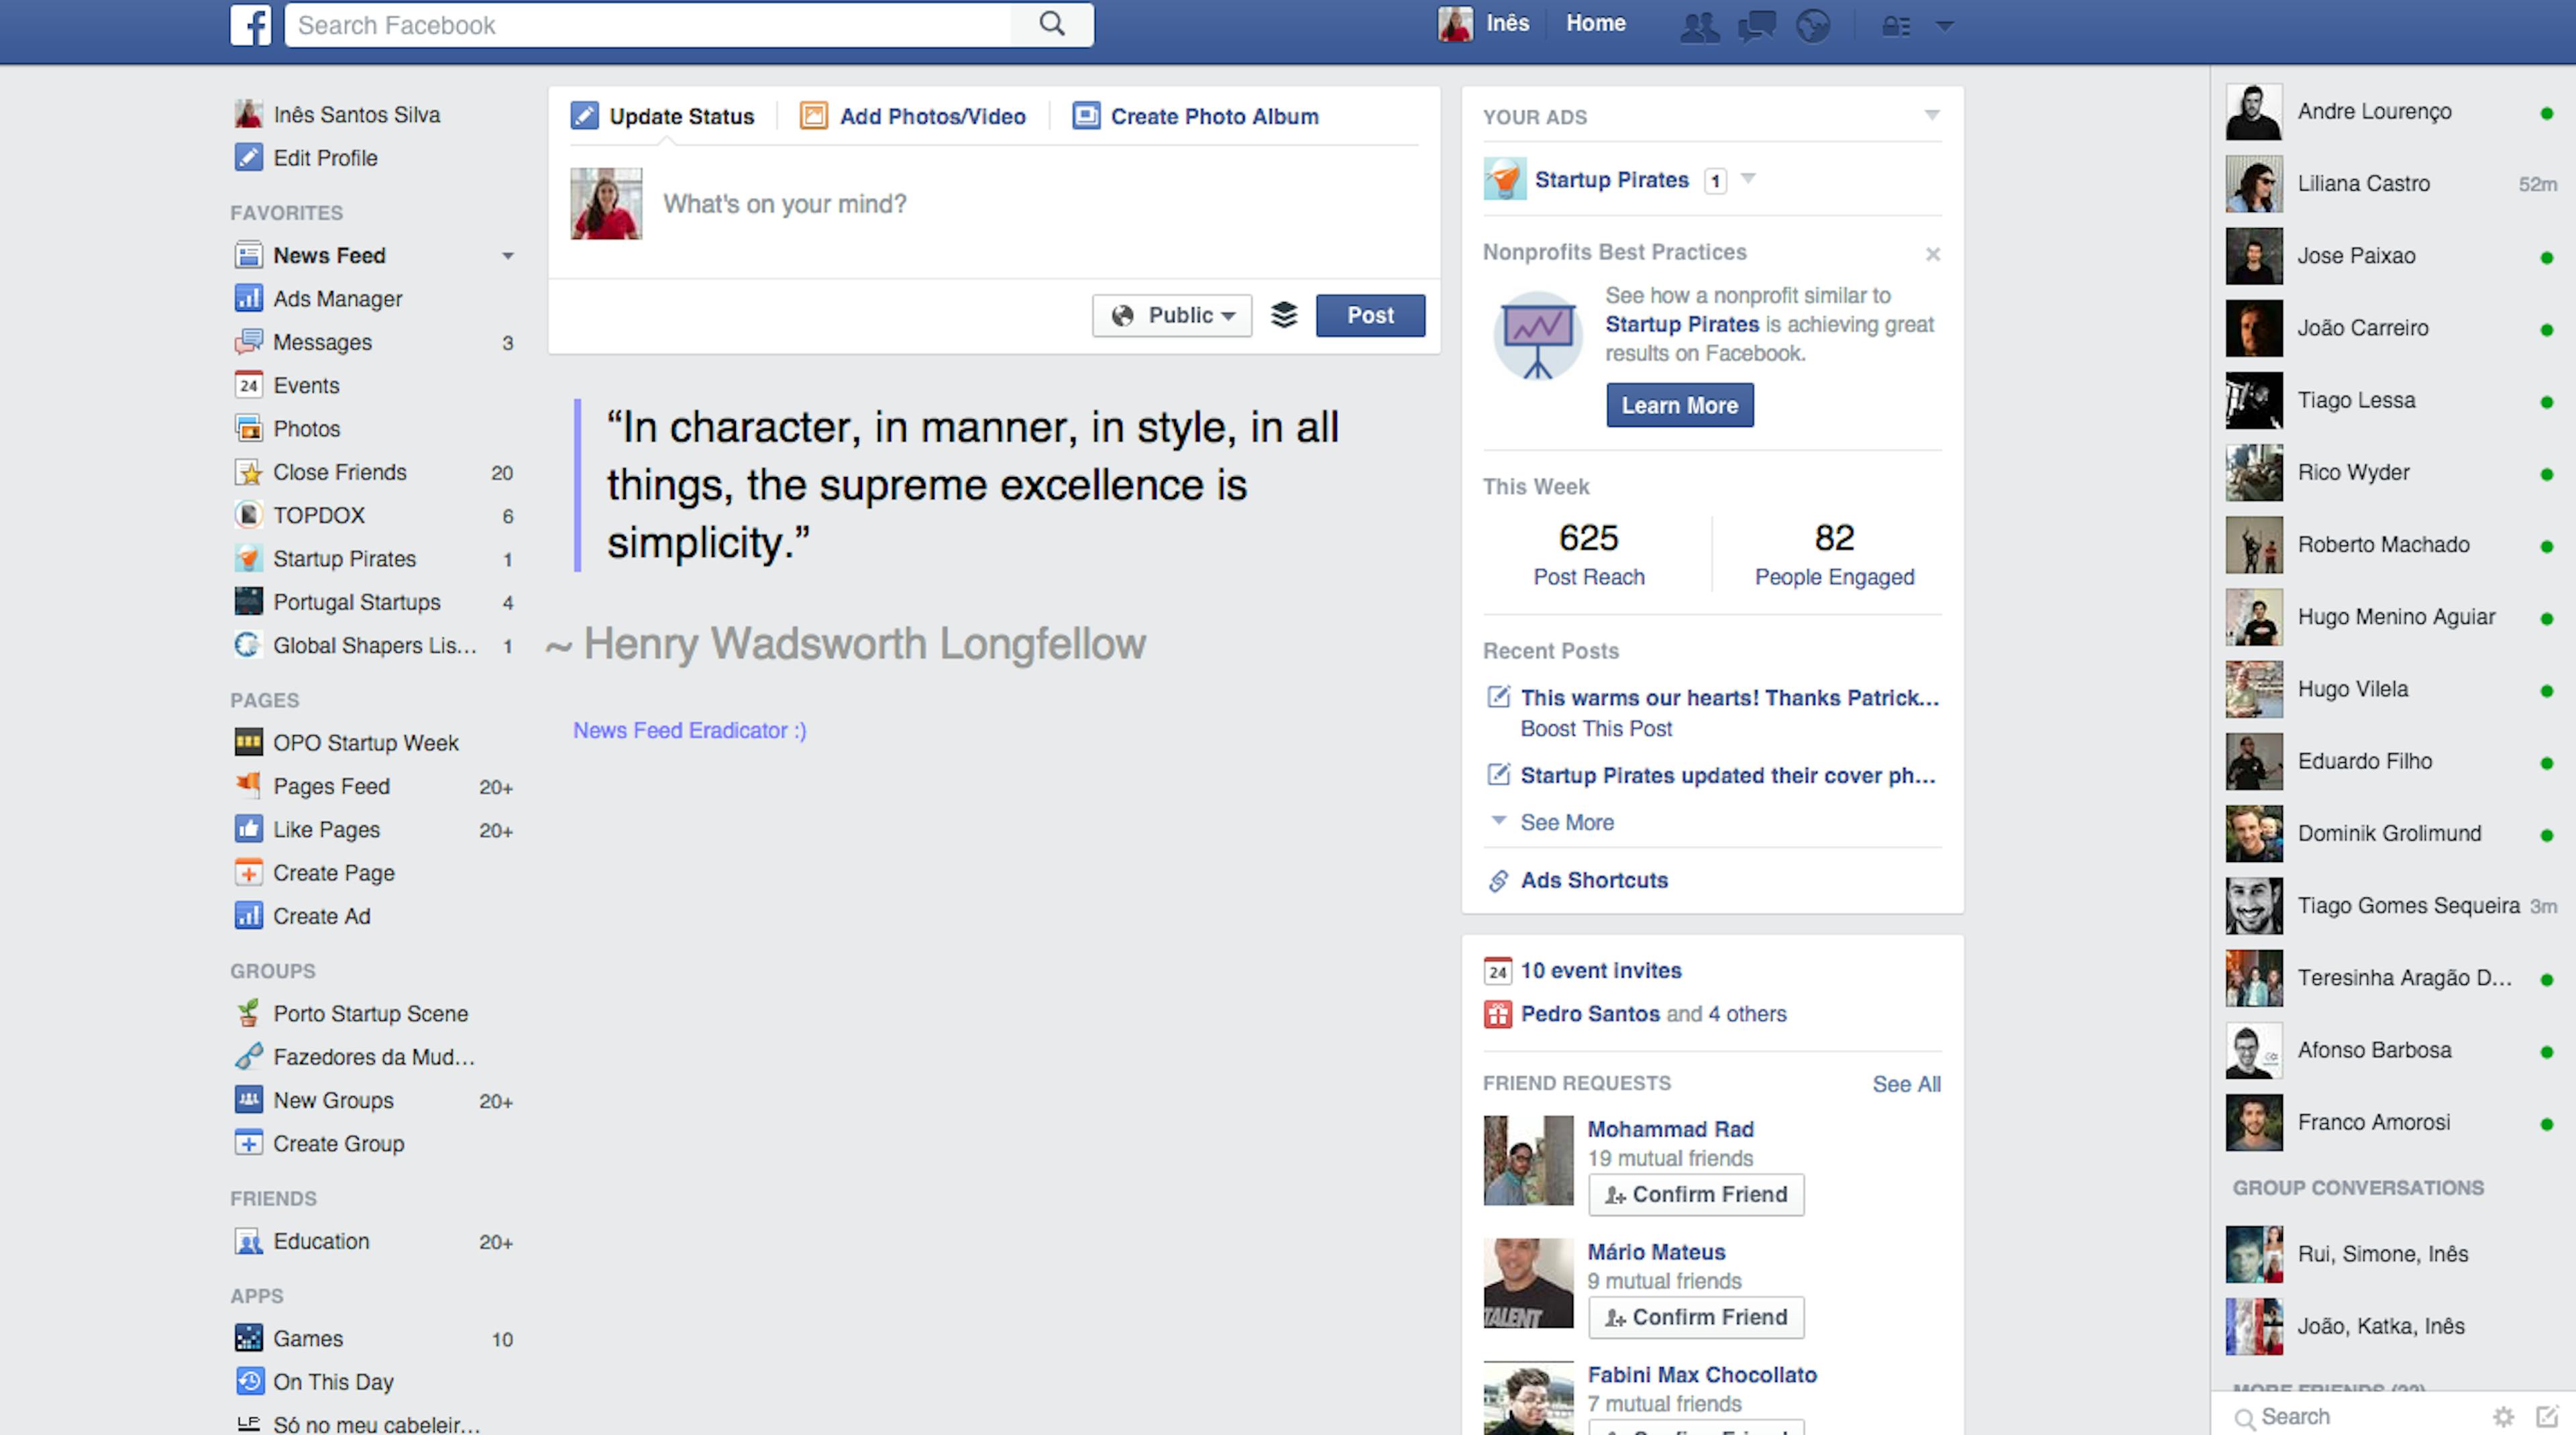Close Nonprofits Best Practices tip
The height and width of the screenshot is (1435, 2576).
point(1932,254)
